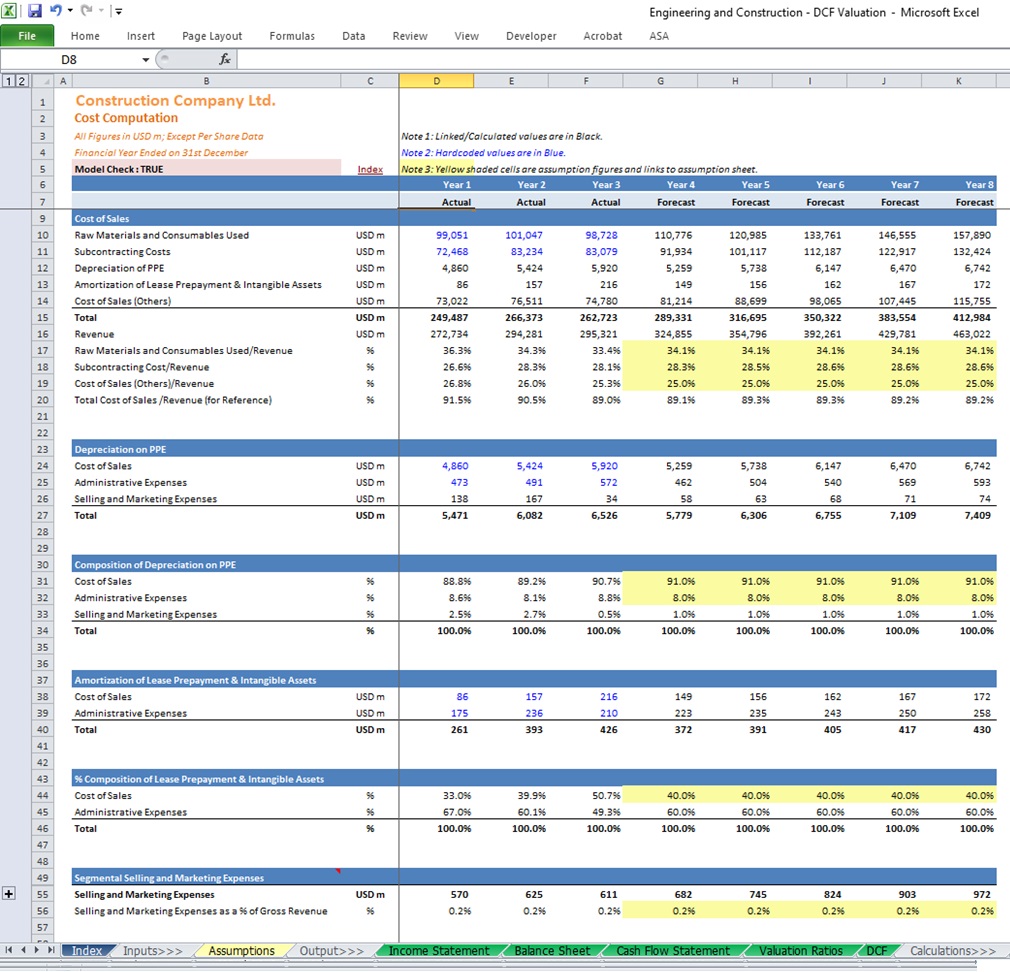1010x972 pixels.
Task: Select Year 1 raw materials cell 99,051
Action: click(x=437, y=235)
